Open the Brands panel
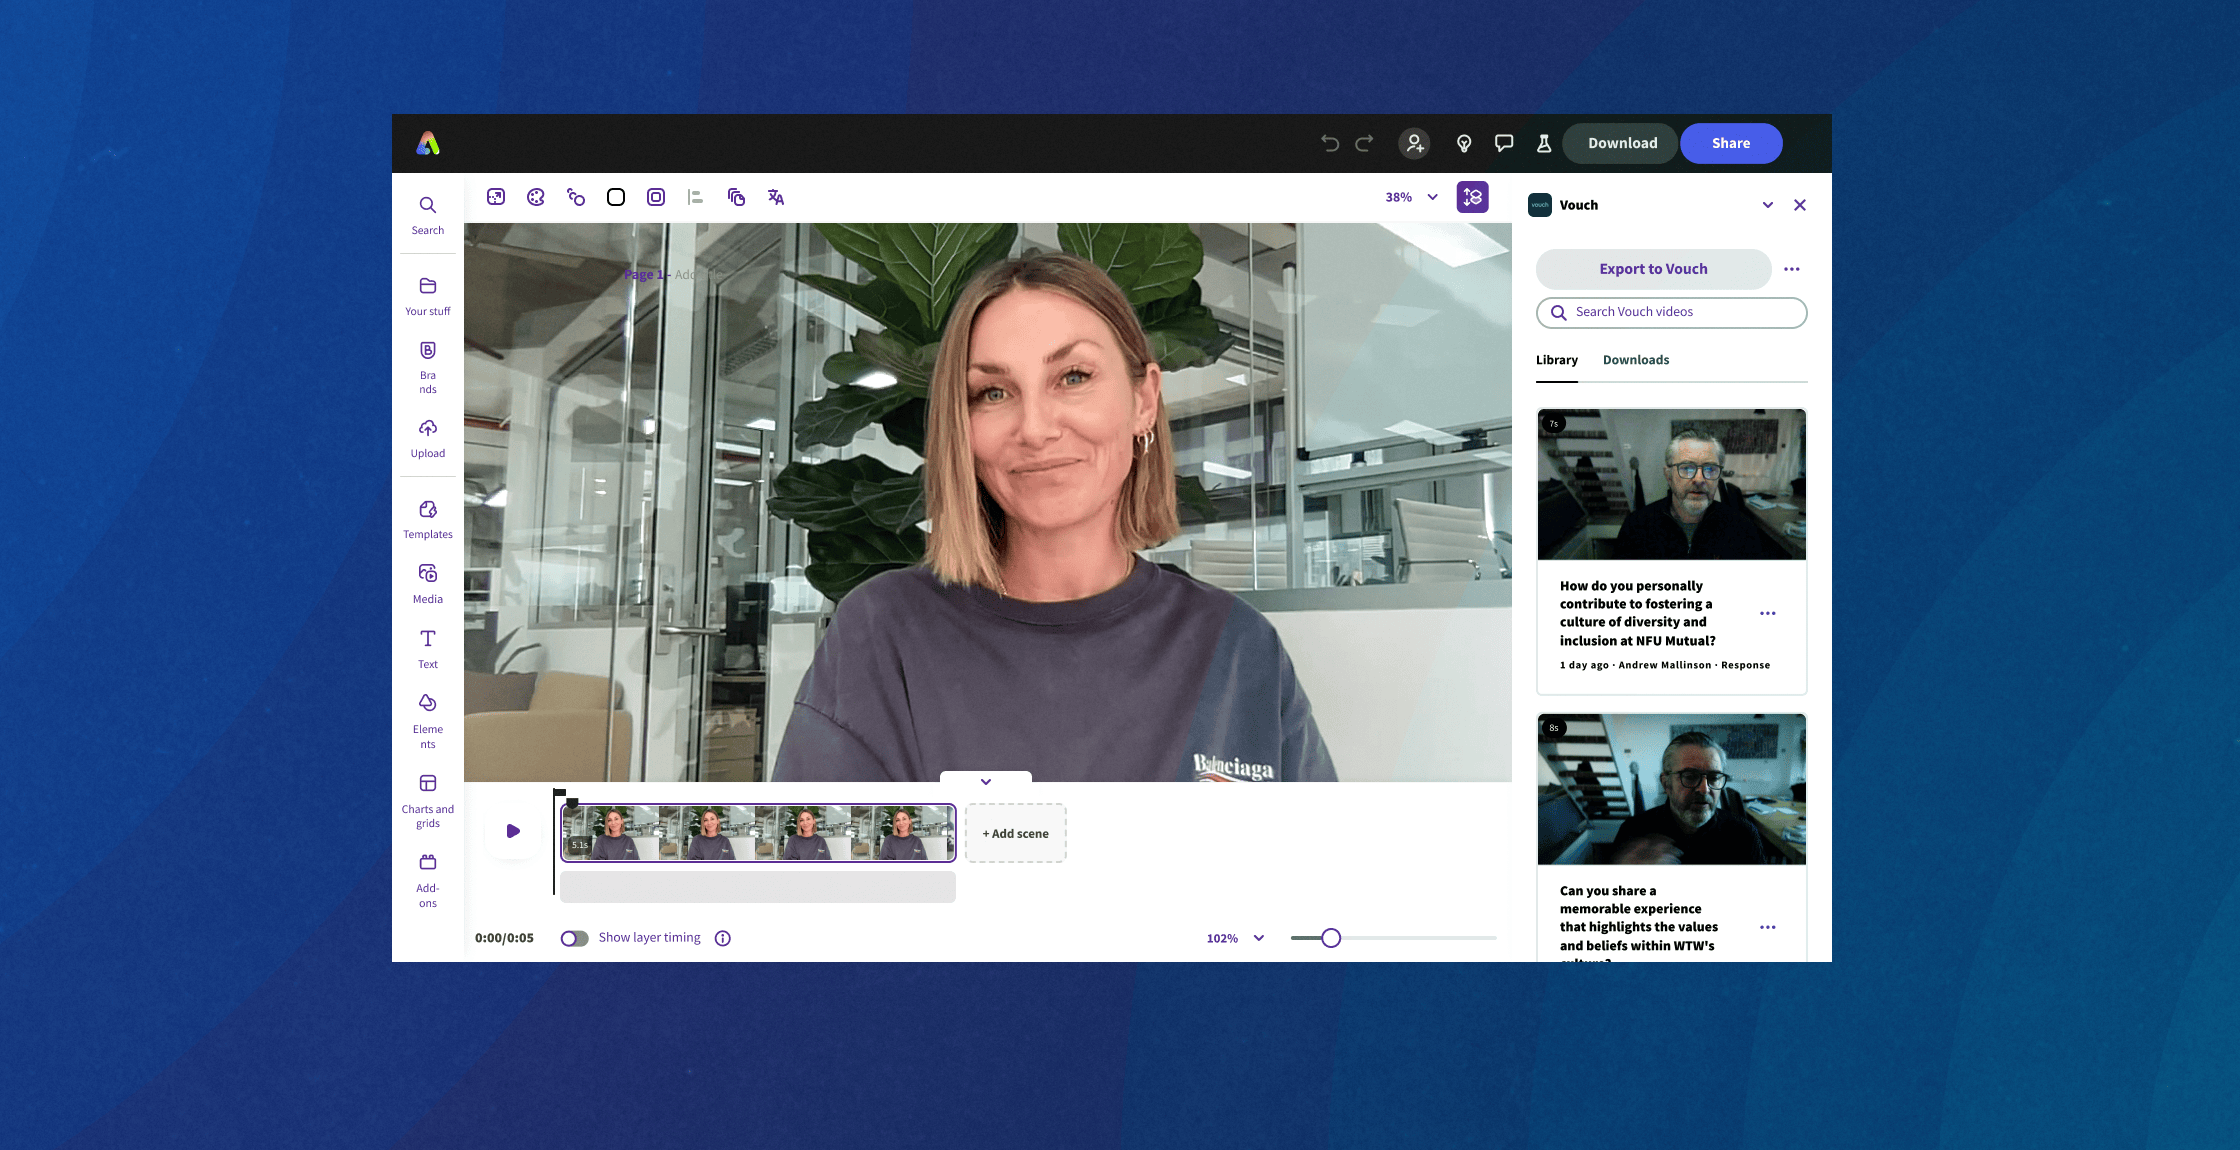This screenshot has width=2240, height=1150. (x=428, y=367)
